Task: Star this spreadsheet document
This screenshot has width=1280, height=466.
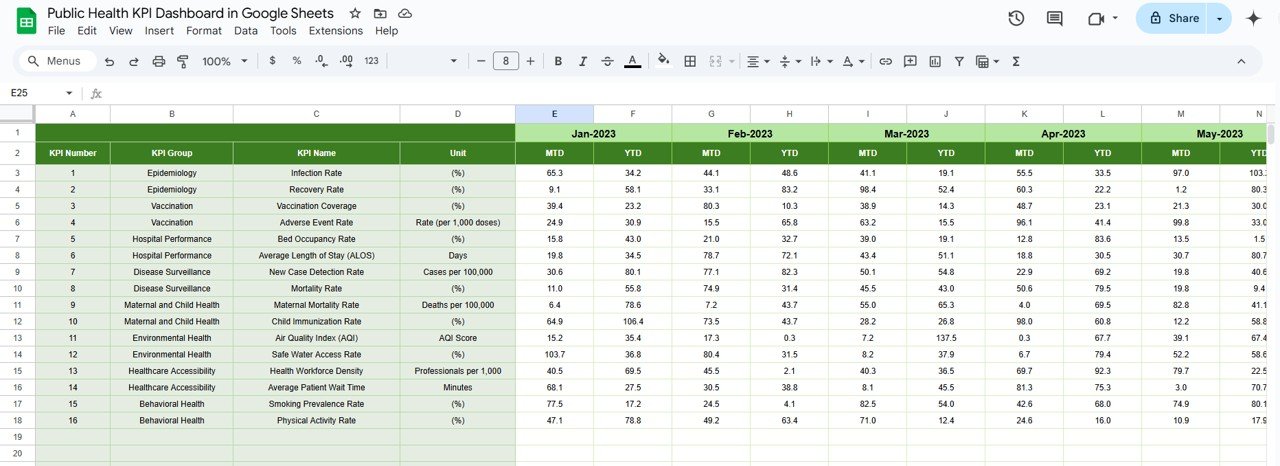Action: tap(355, 14)
